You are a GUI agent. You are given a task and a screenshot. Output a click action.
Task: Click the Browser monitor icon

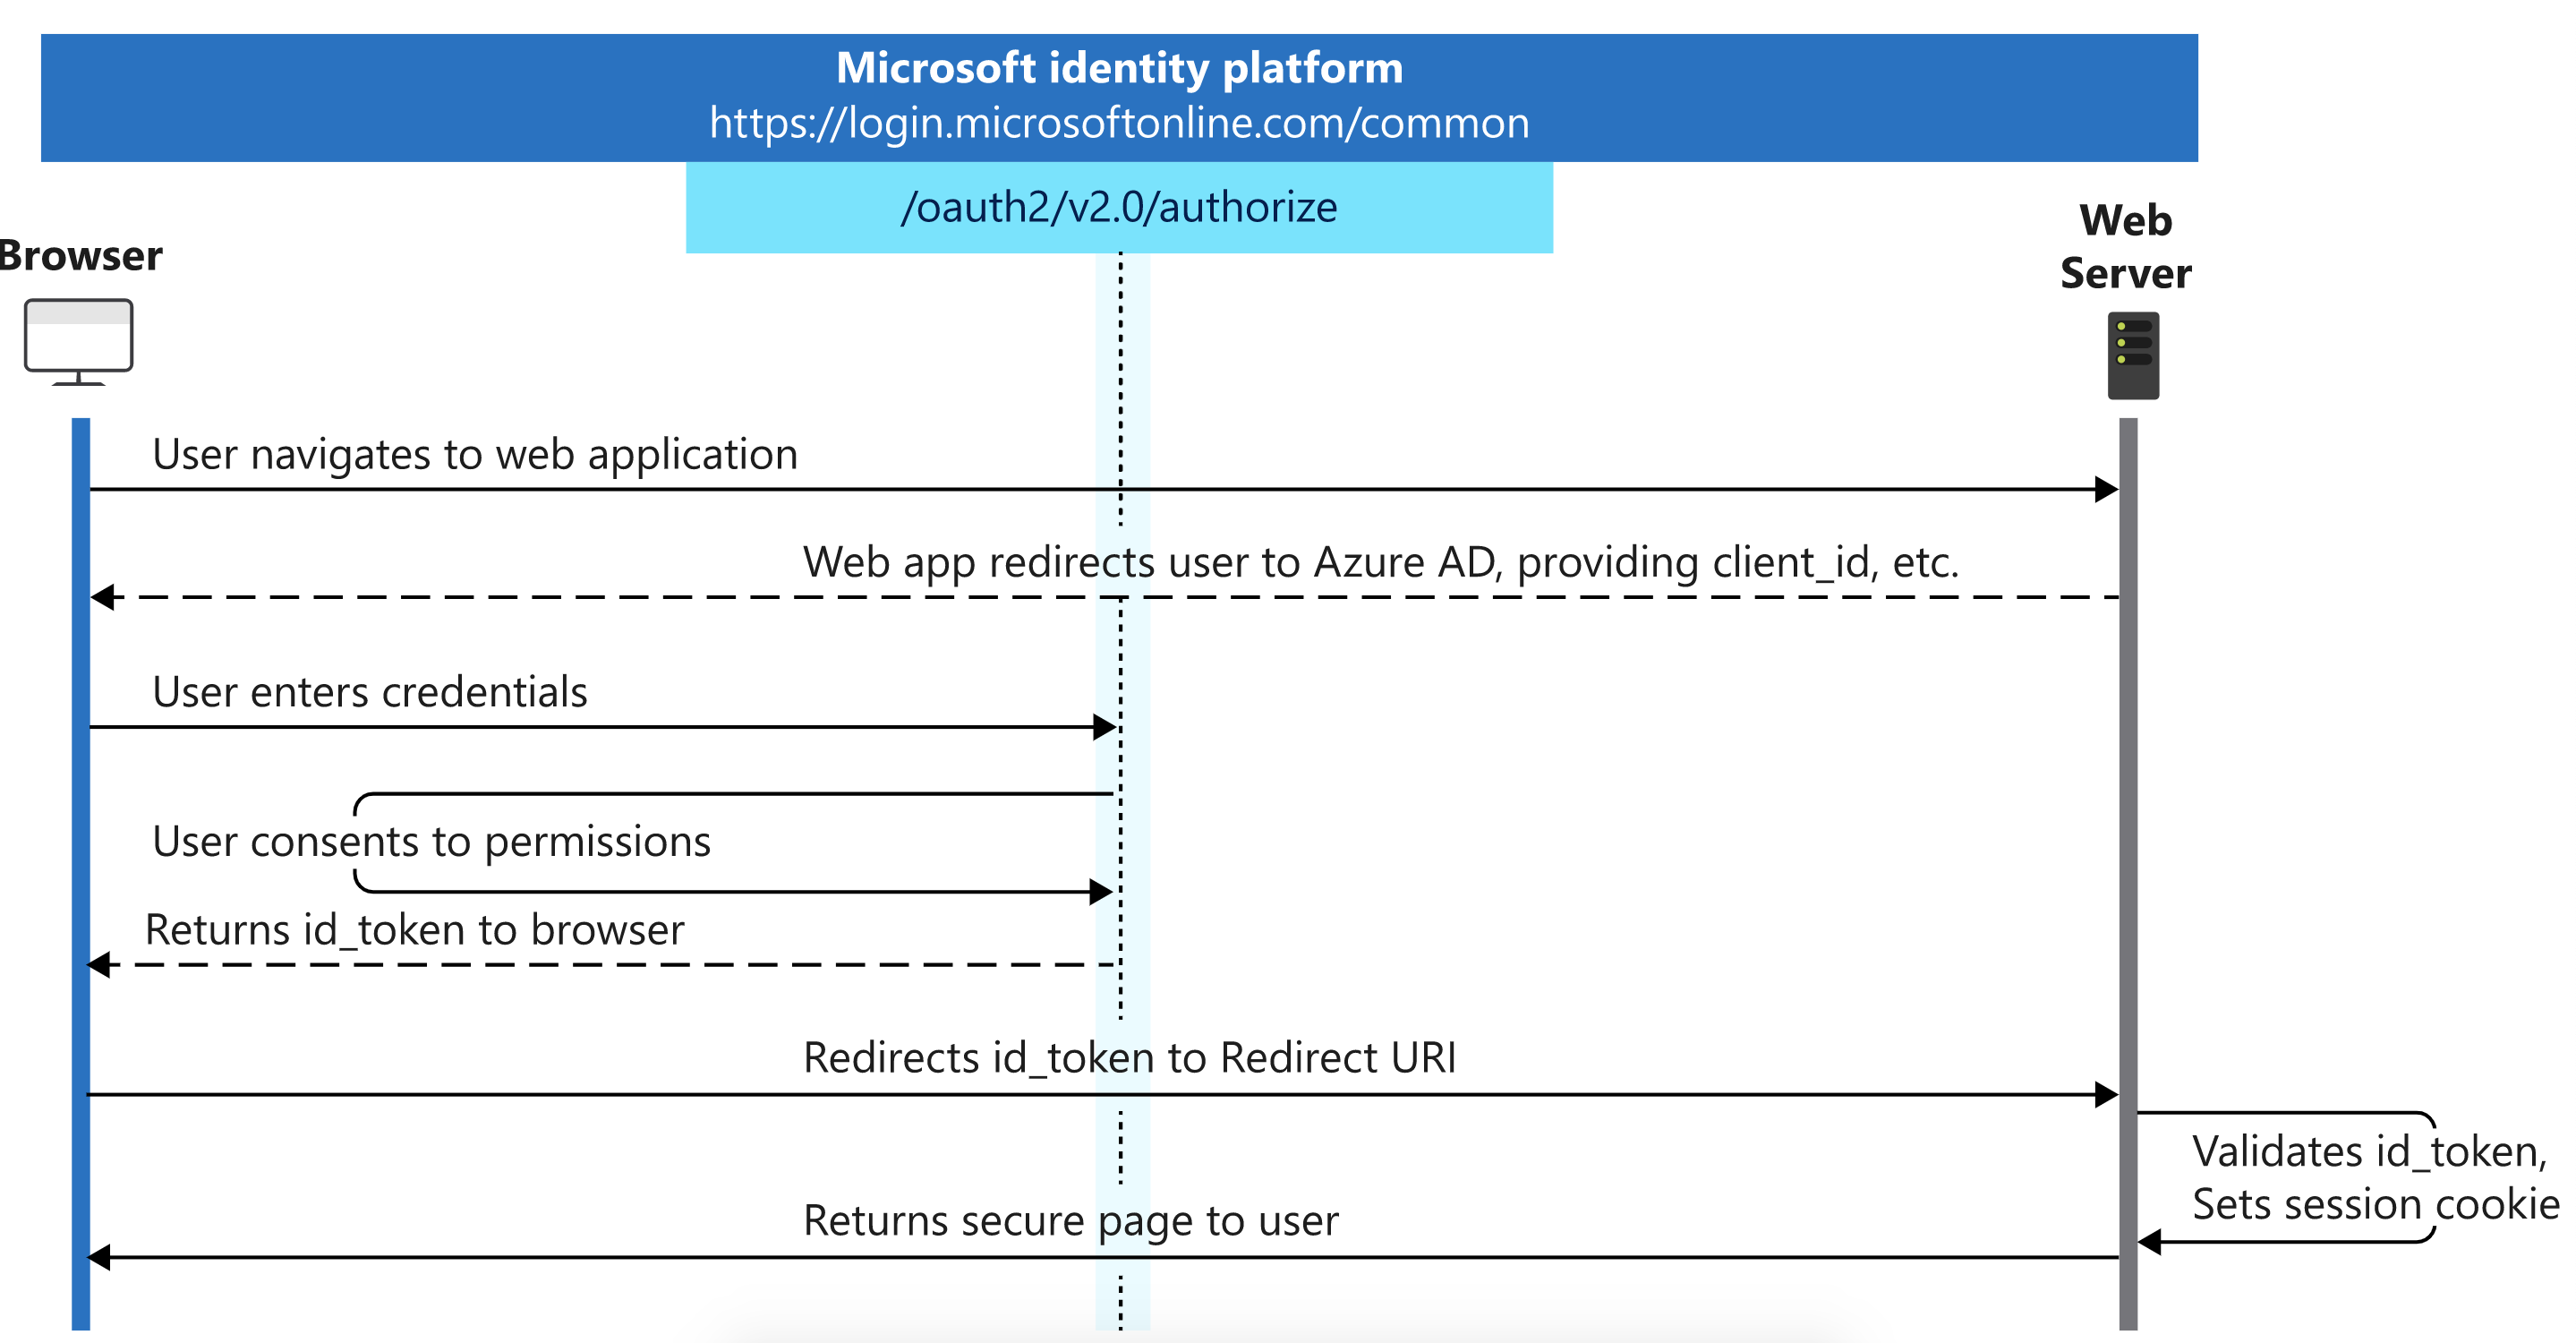78,340
